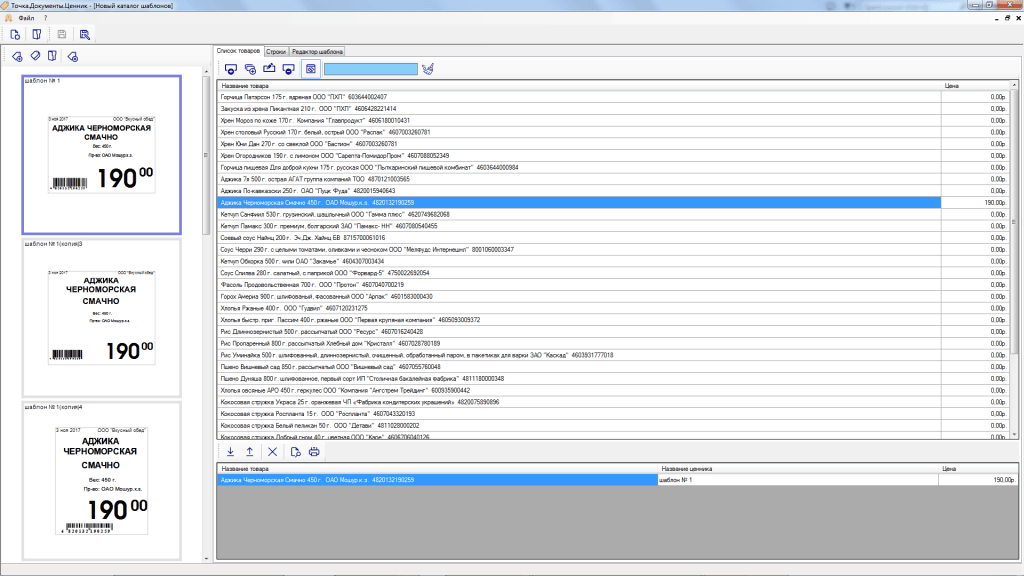This screenshot has width=1024, height=576.
Task: Remove entry with the X icon
Action: pyautogui.click(x=272, y=452)
